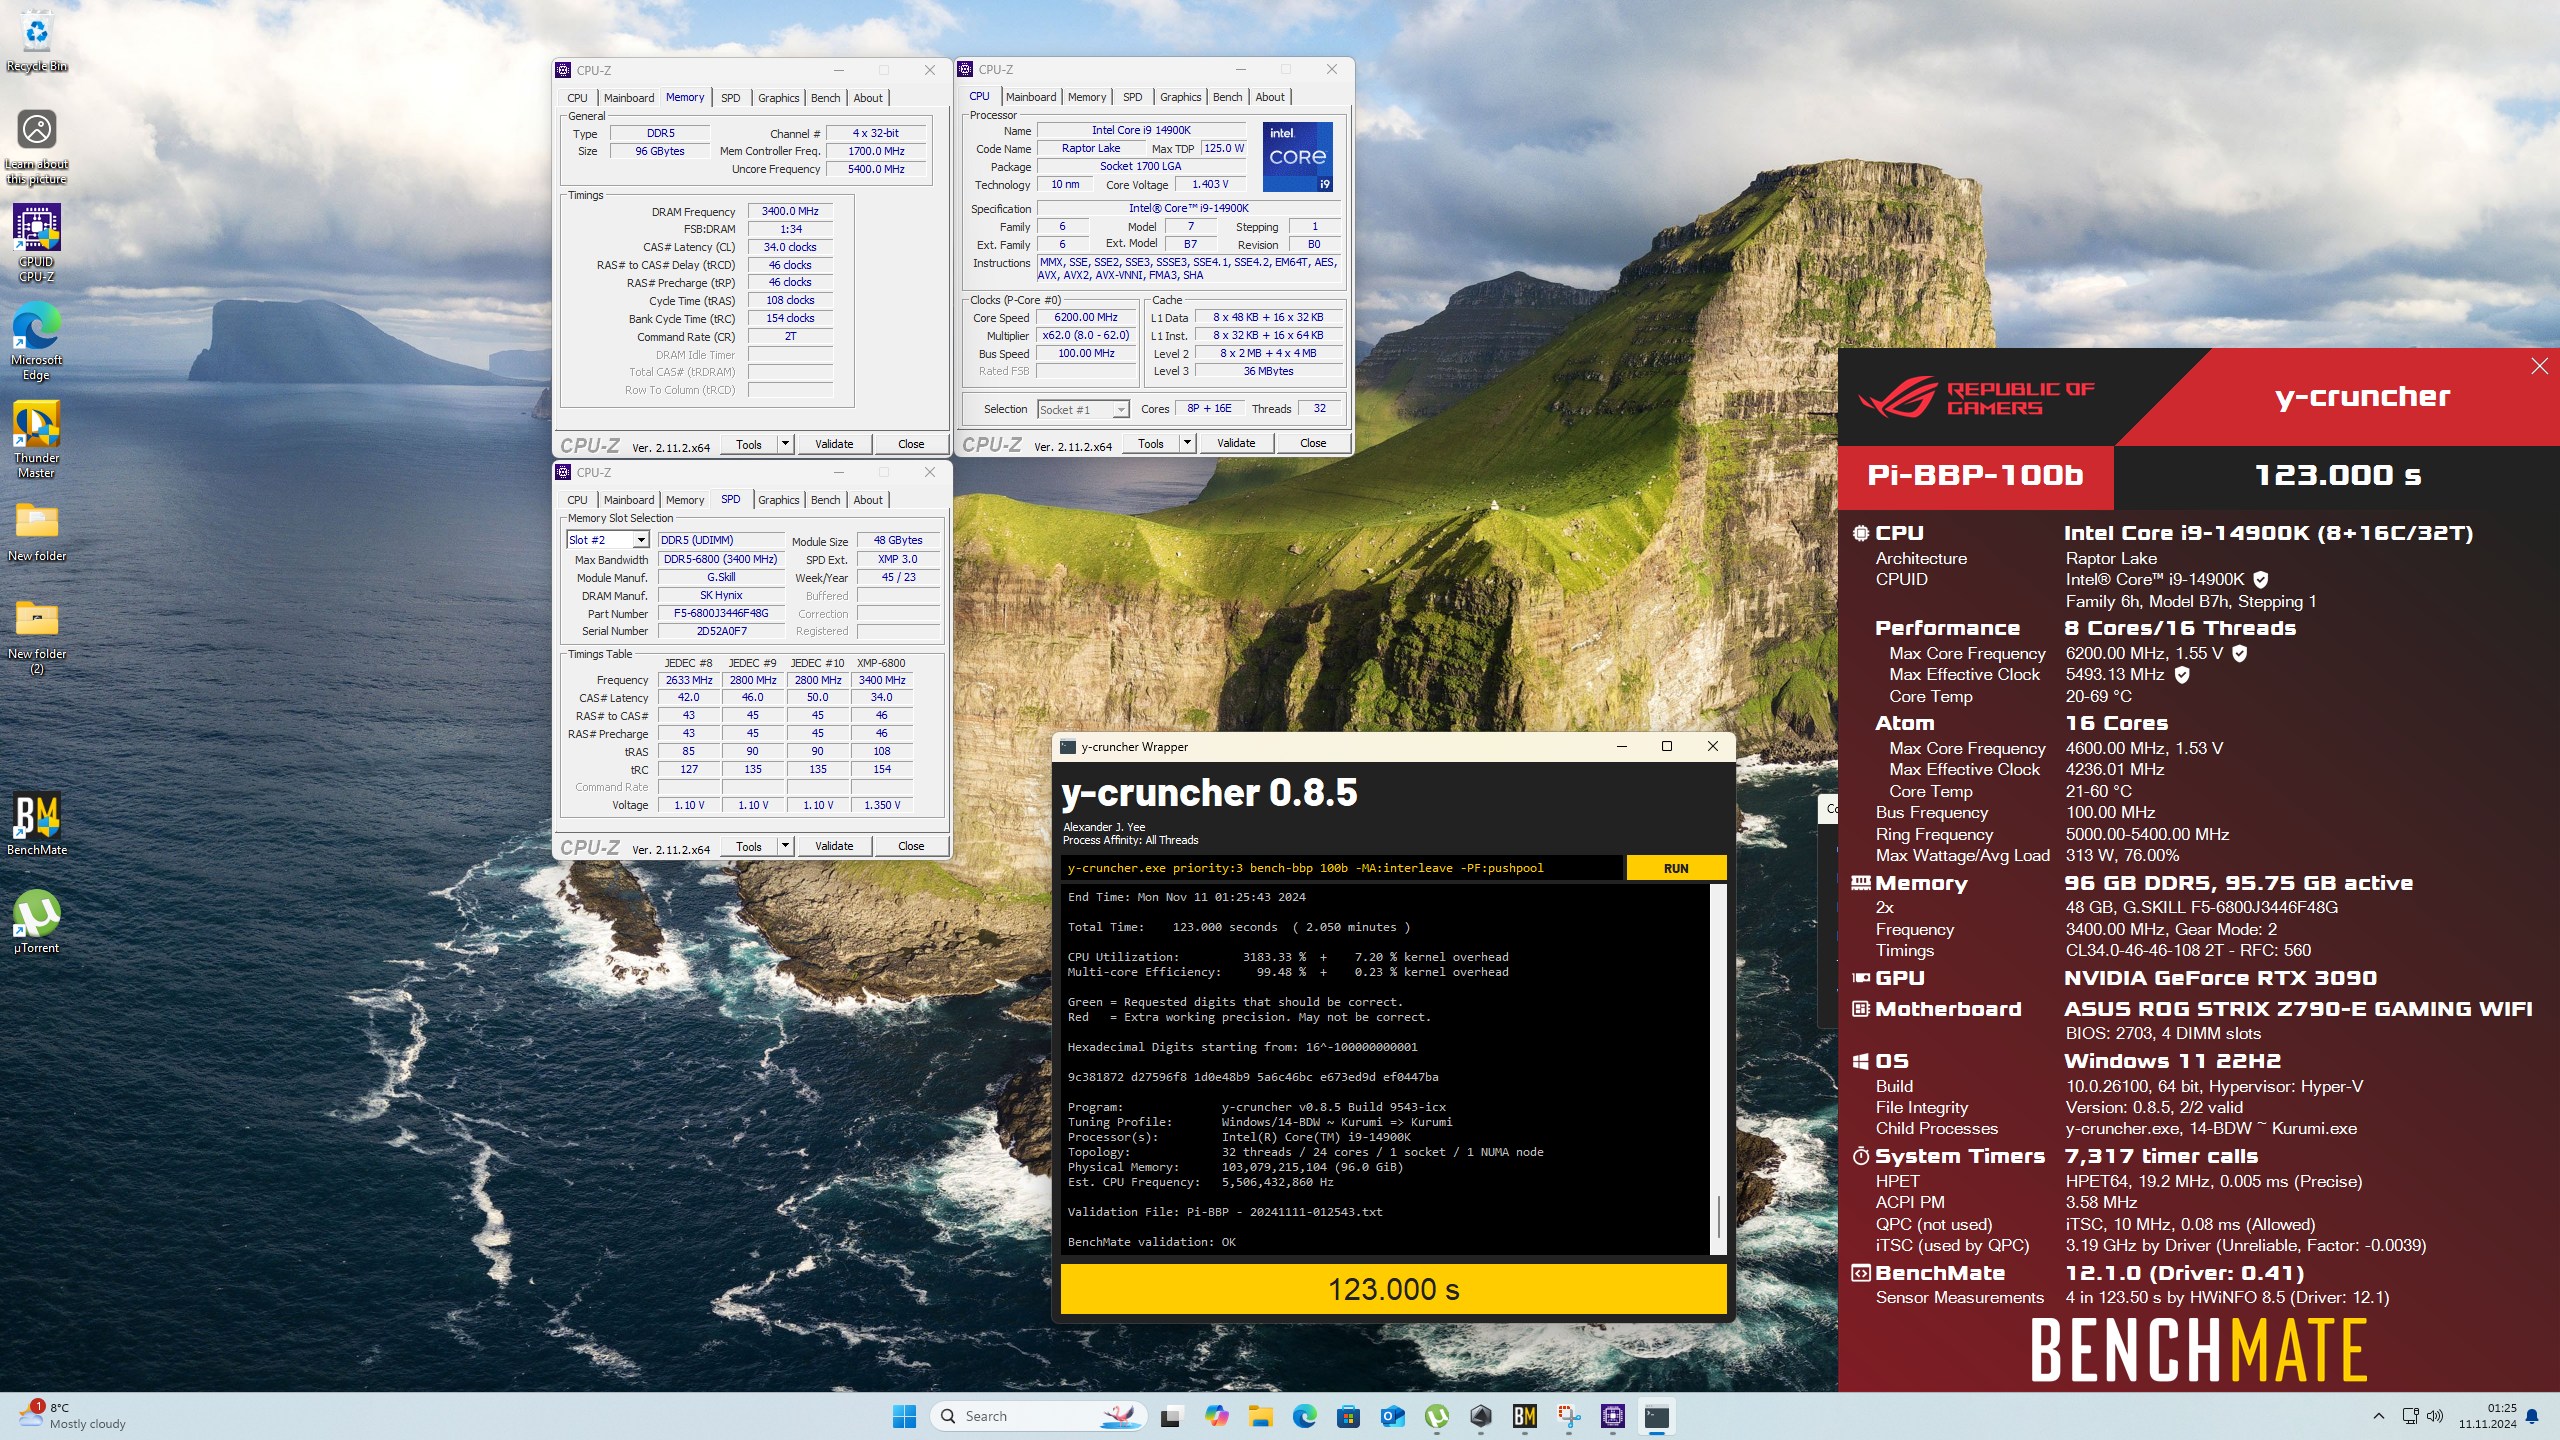Switch to CPU-Z purple chip taskbar icon
Screen dimensions: 2560x1440
[x=1612, y=1416]
